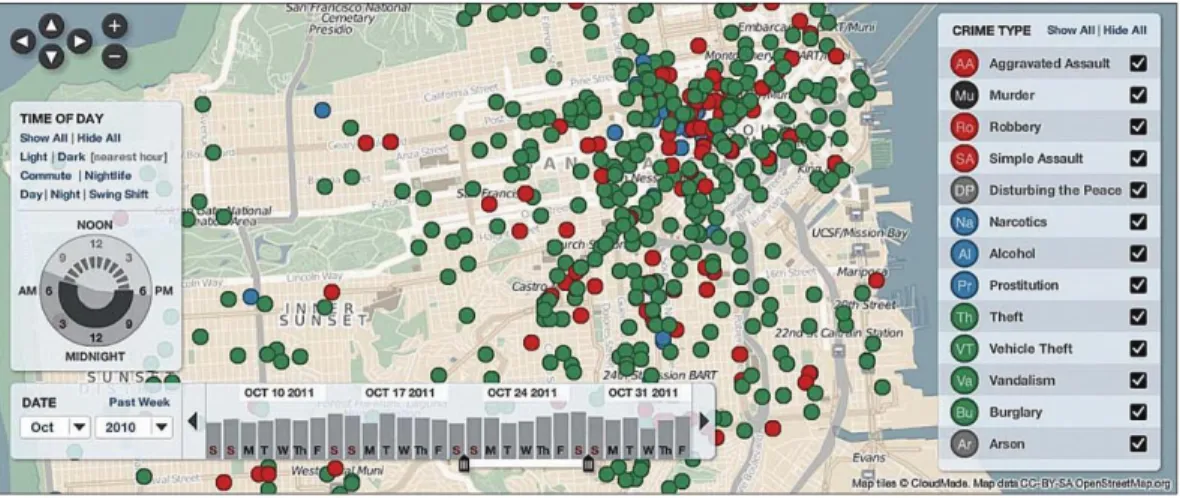Click the Alcohol Al icon
Image resolution: width=1180 pixels, height=498 pixels.
coord(964,254)
